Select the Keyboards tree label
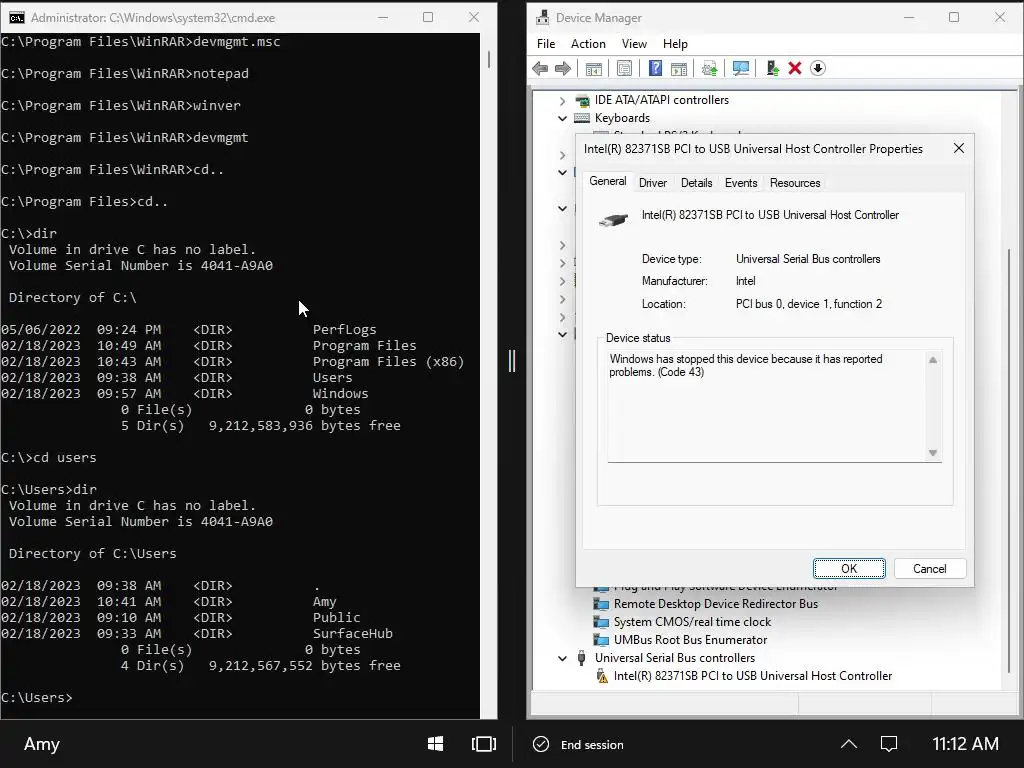The width and height of the screenshot is (1024, 768). [x=622, y=118]
